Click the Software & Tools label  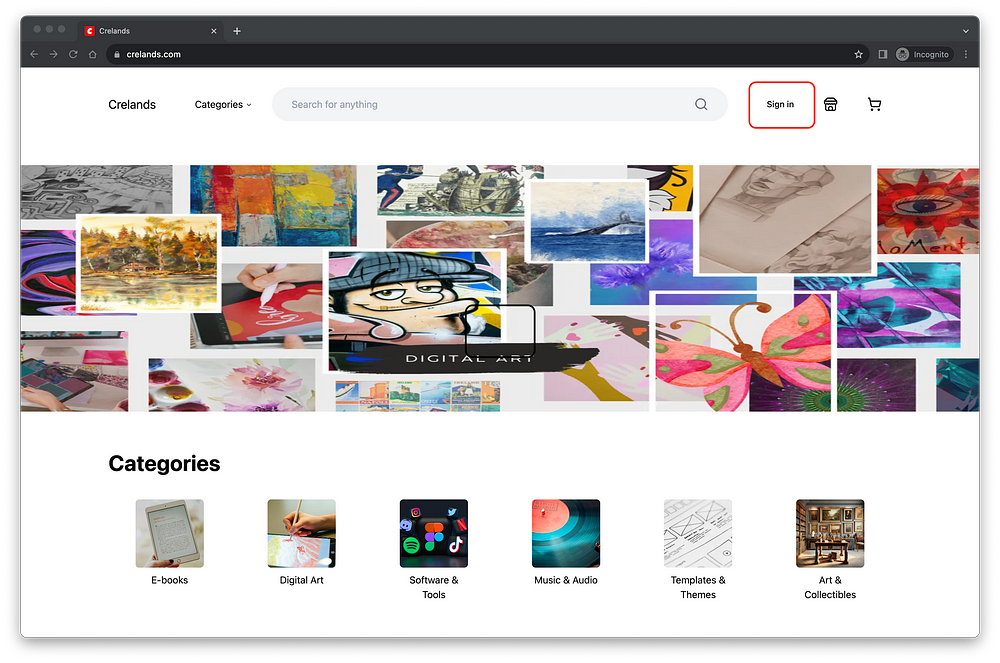[434, 587]
